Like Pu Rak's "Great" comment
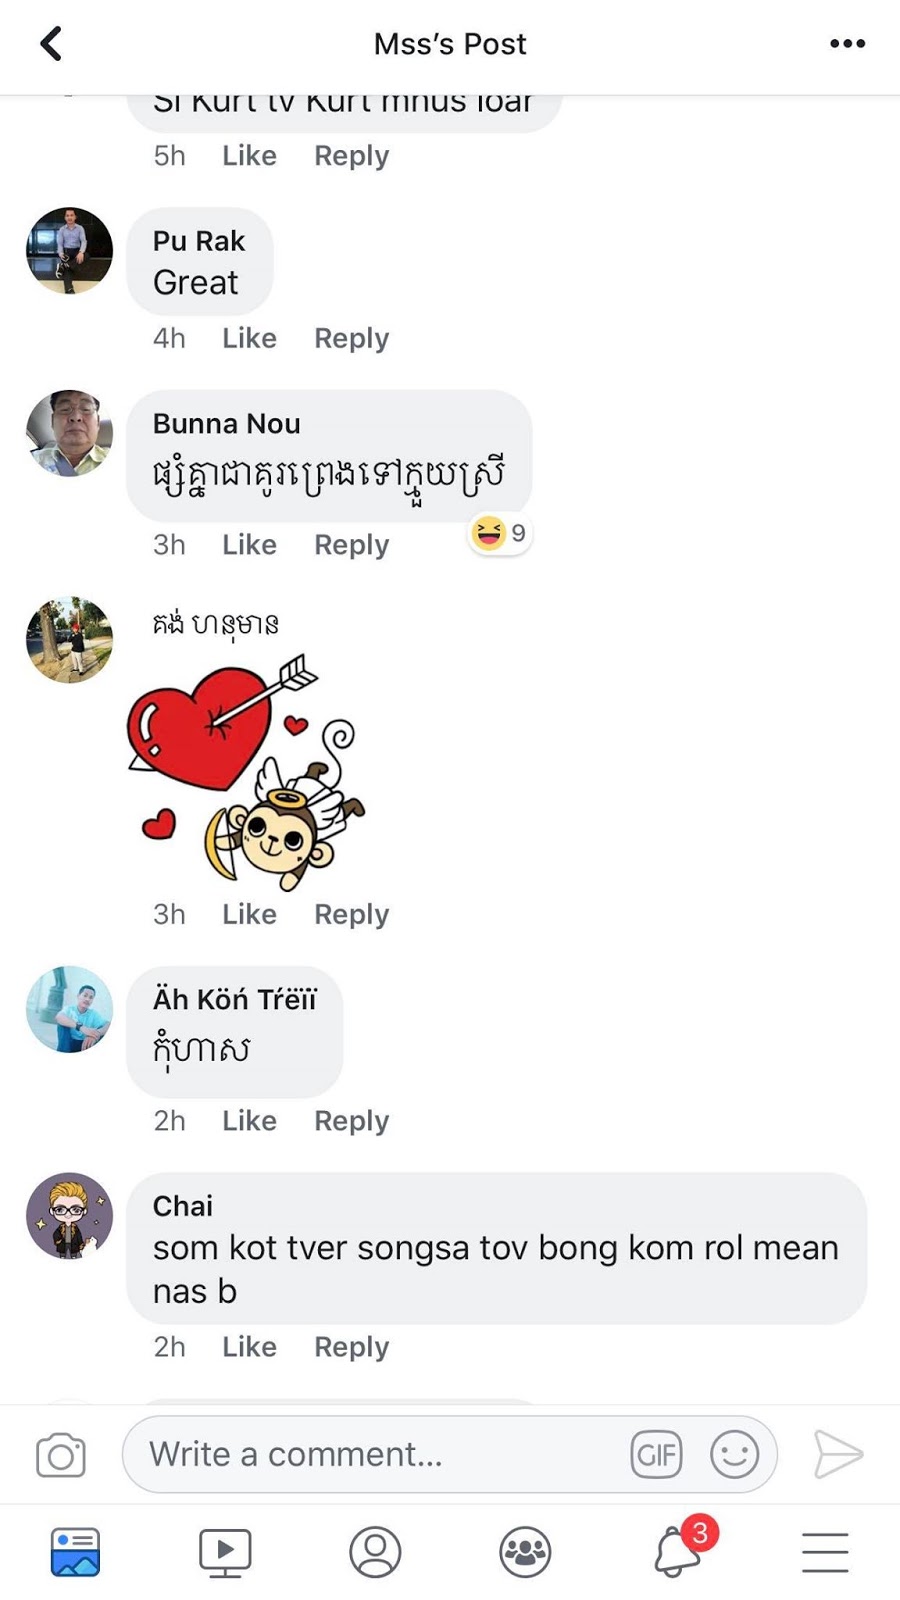The height and width of the screenshot is (1600, 900). (x=249, y=338)
